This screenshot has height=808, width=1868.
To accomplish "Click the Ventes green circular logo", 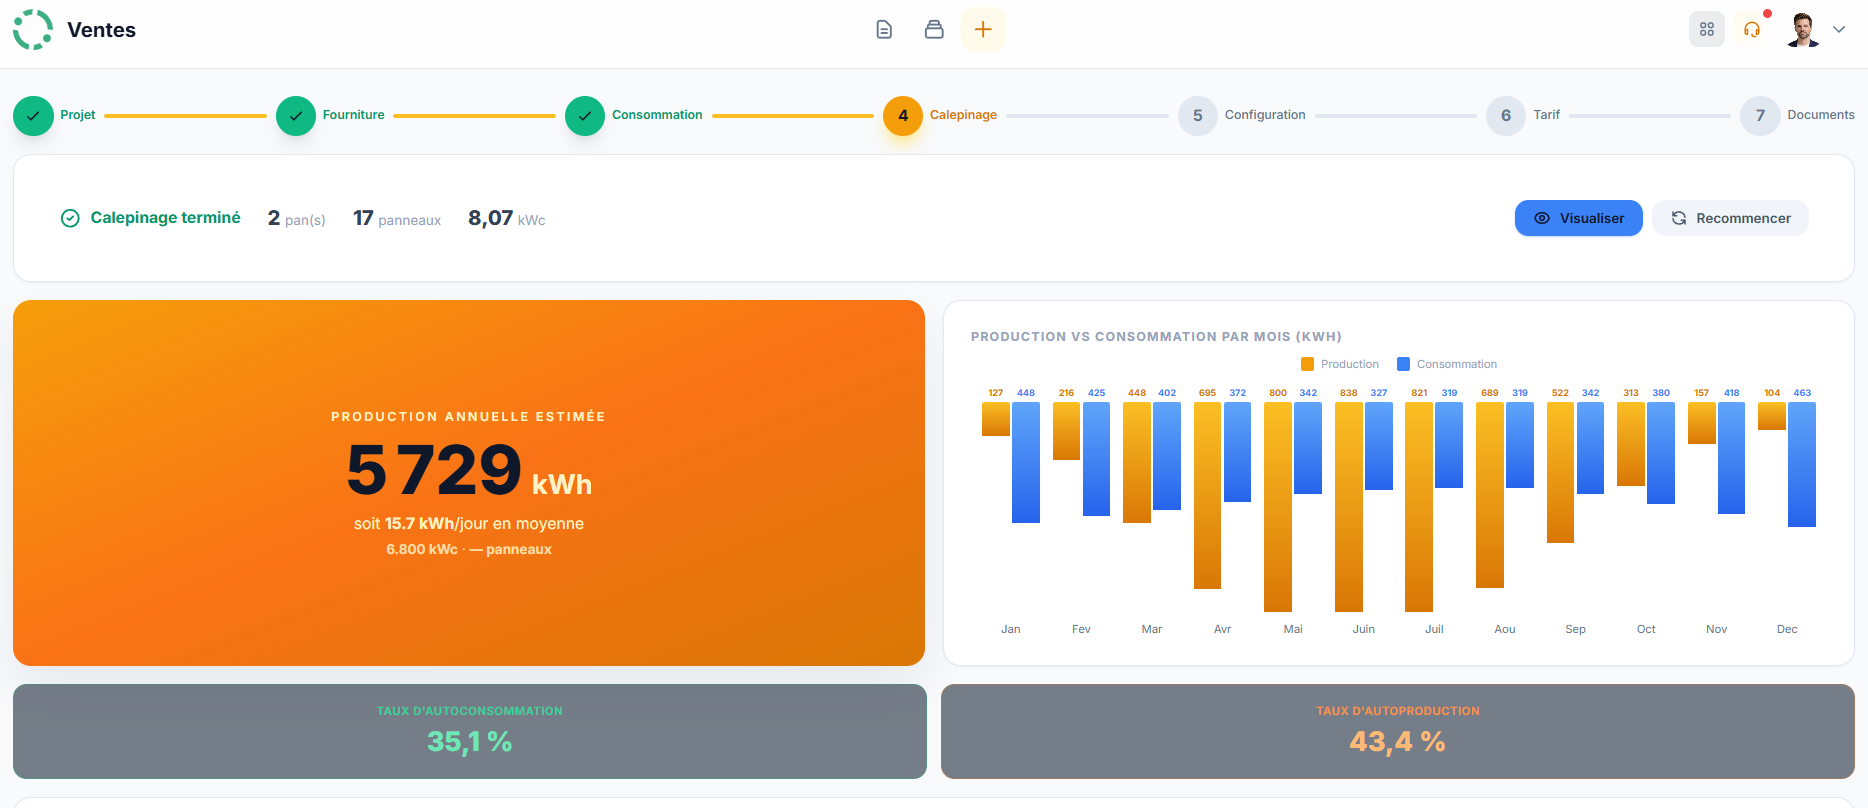I will pos(33,30).
